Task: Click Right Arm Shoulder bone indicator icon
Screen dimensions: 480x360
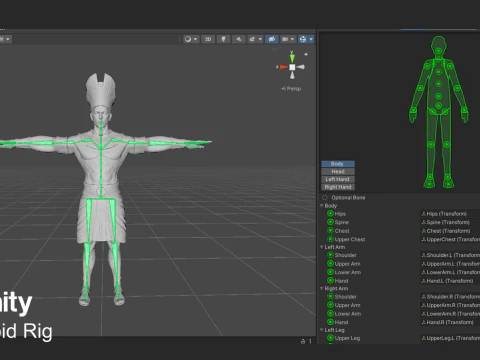Action: 330,297
